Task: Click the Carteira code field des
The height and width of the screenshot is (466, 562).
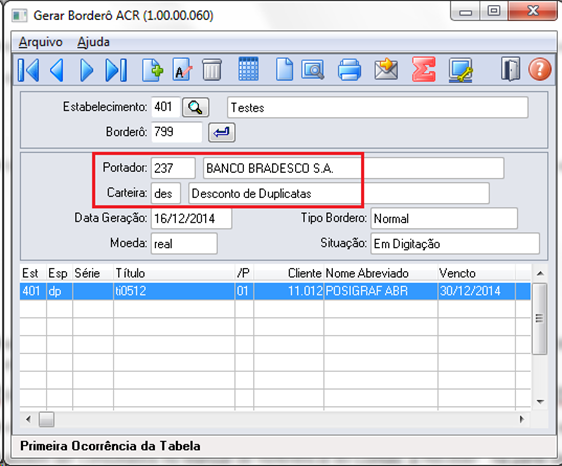Action: click(x=166, y=193)
